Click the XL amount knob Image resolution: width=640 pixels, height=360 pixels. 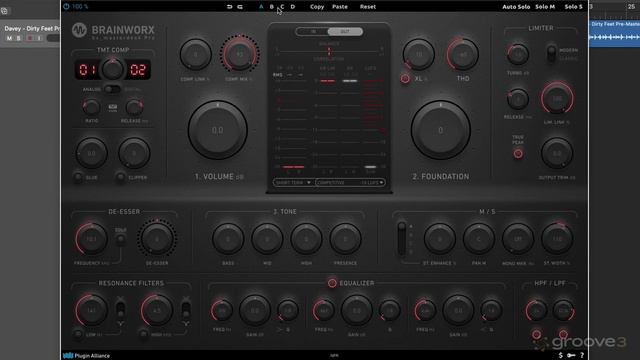[x=419, y=54]
